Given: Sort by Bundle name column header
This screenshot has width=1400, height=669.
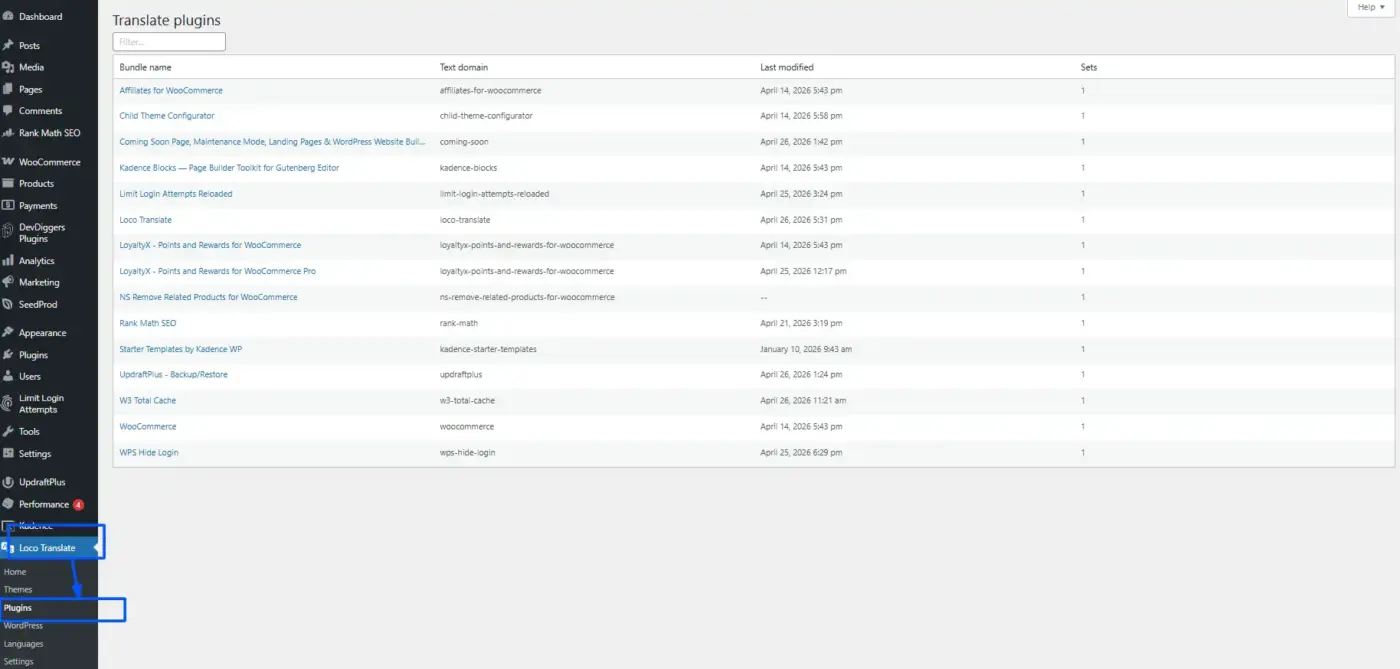Looking at the screenshot, I should pos(146,68).
